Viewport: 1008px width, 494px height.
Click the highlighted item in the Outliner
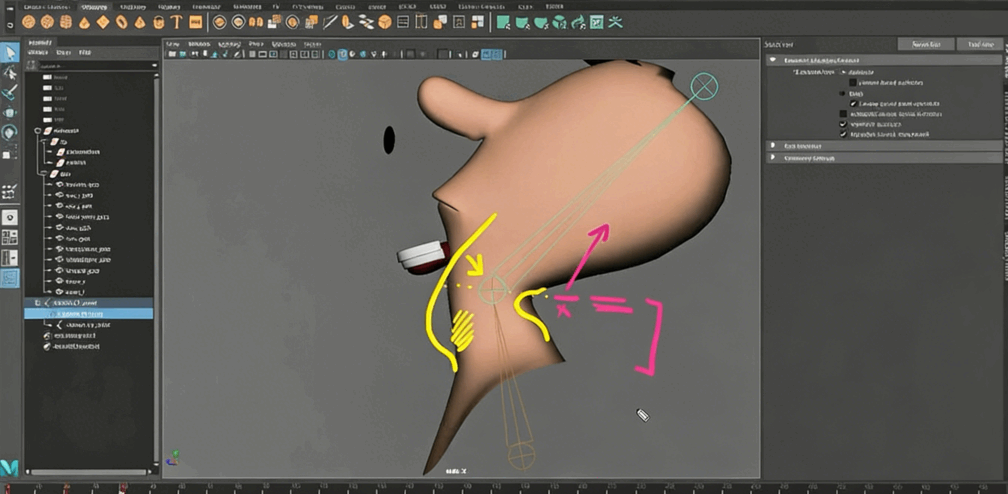click(90, 313)
